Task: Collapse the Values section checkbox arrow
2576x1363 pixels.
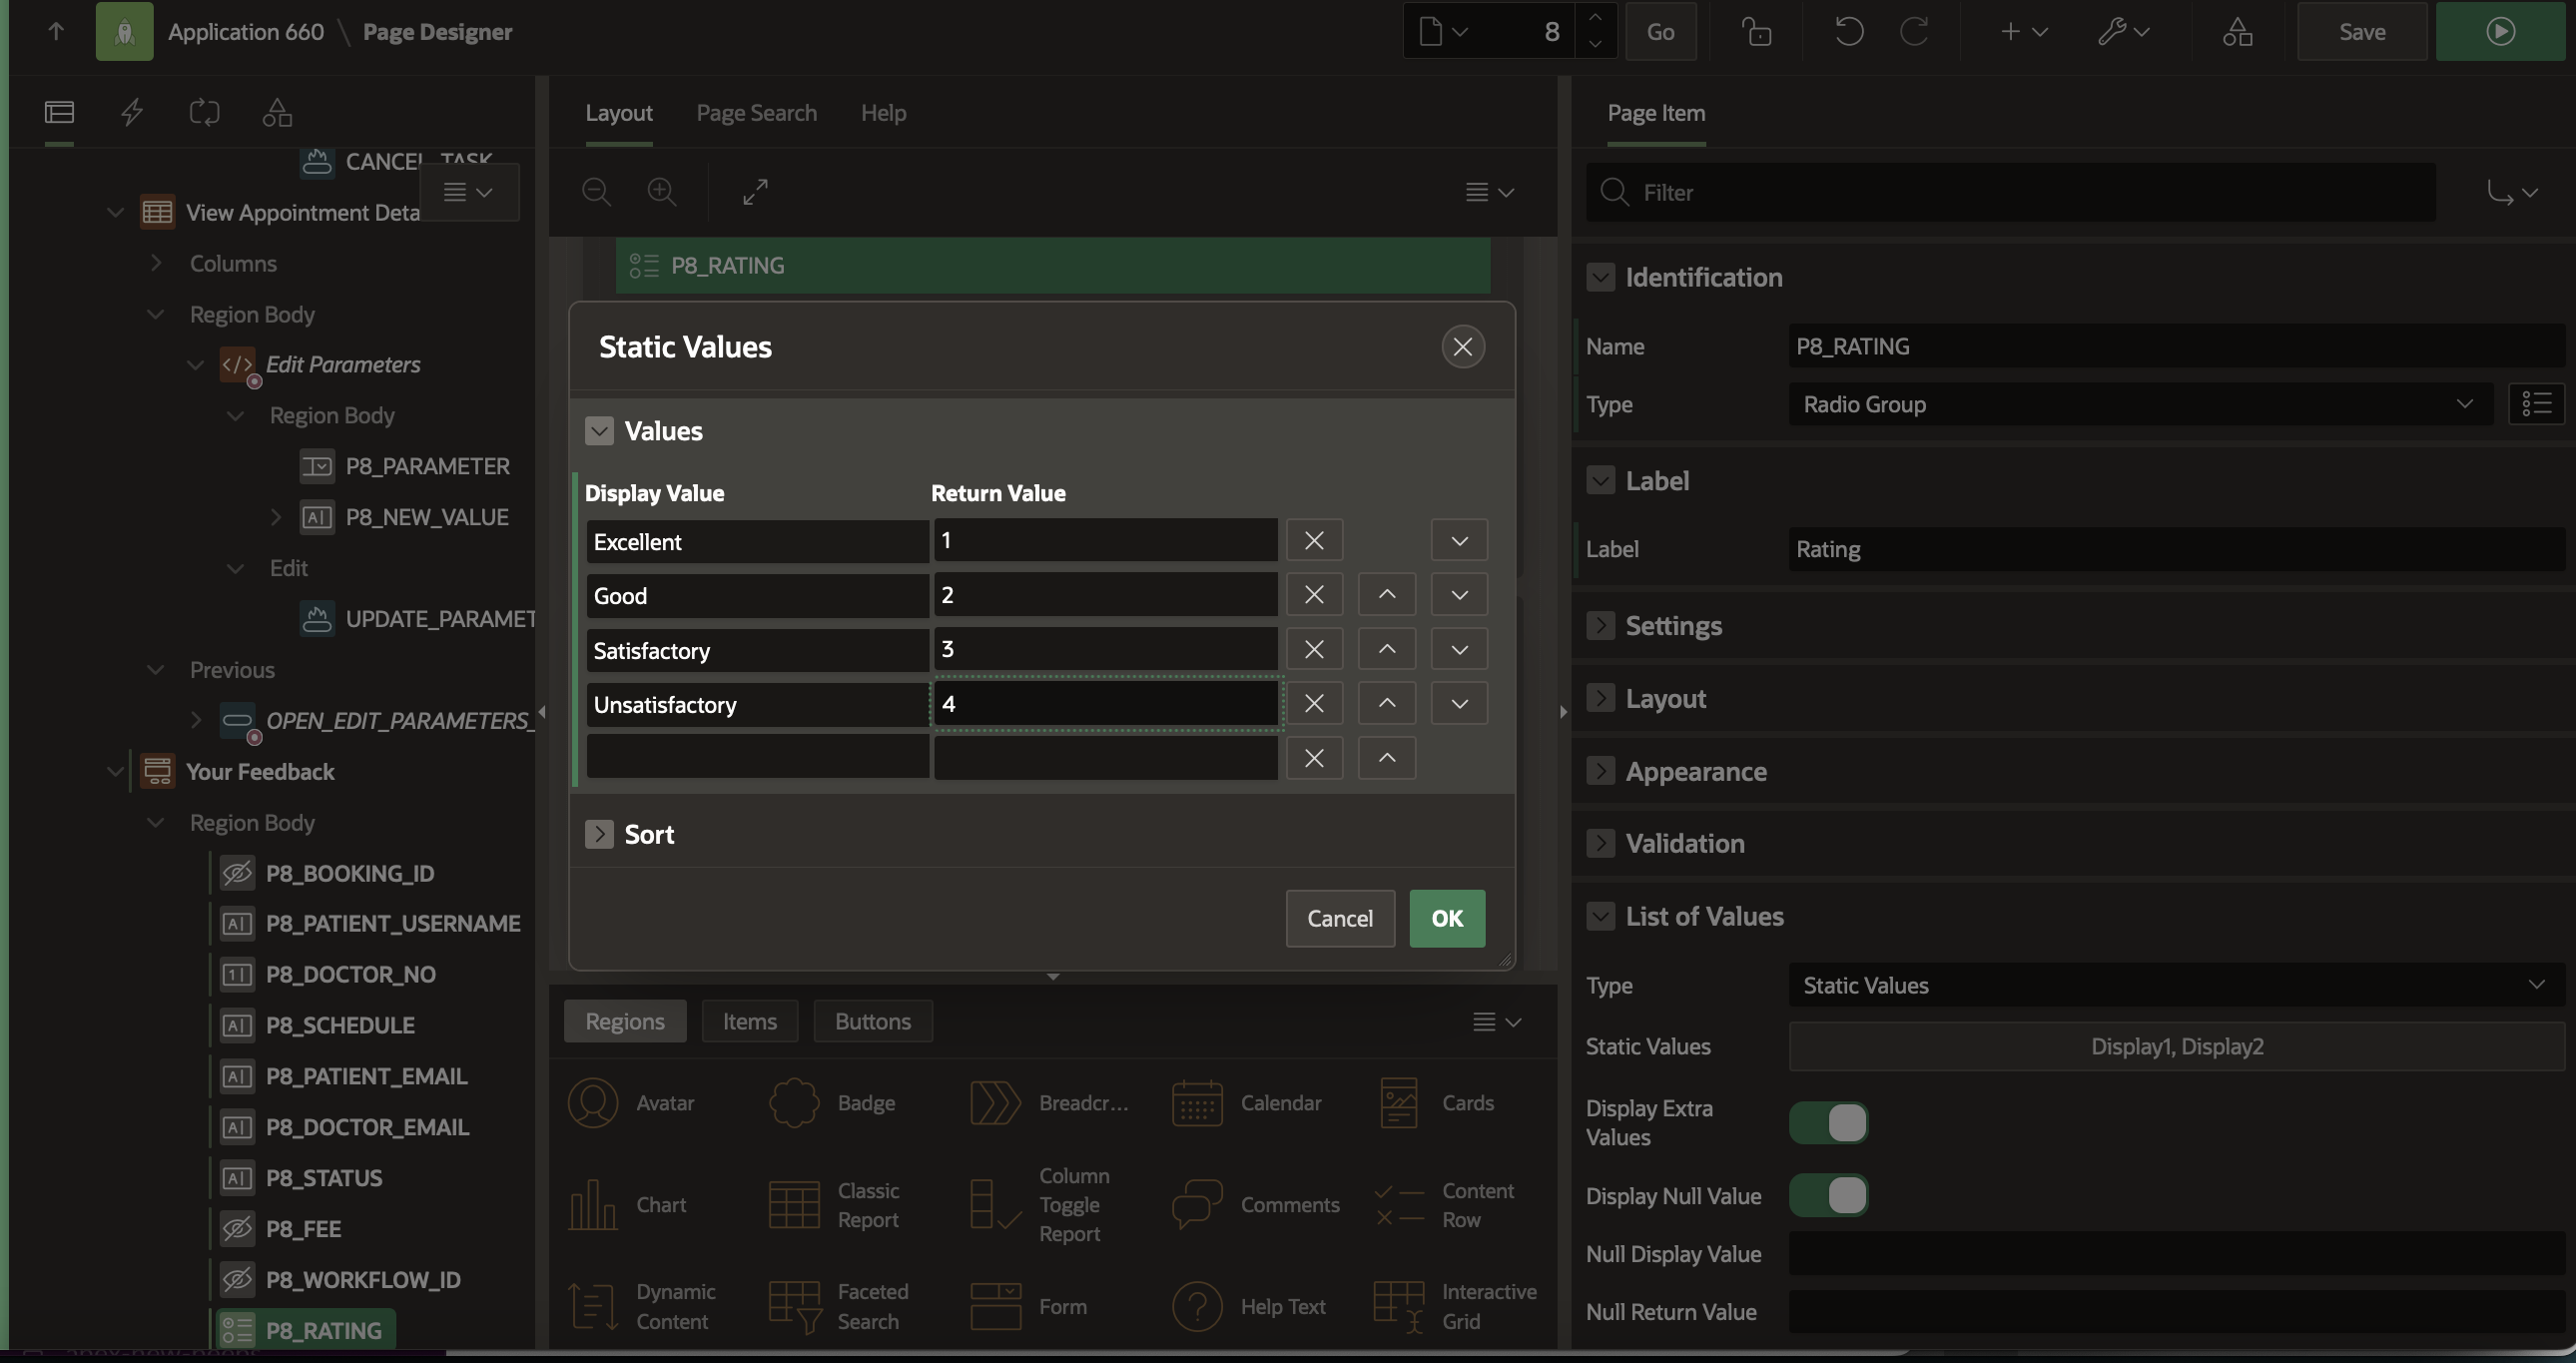Action: coord(599,431)
